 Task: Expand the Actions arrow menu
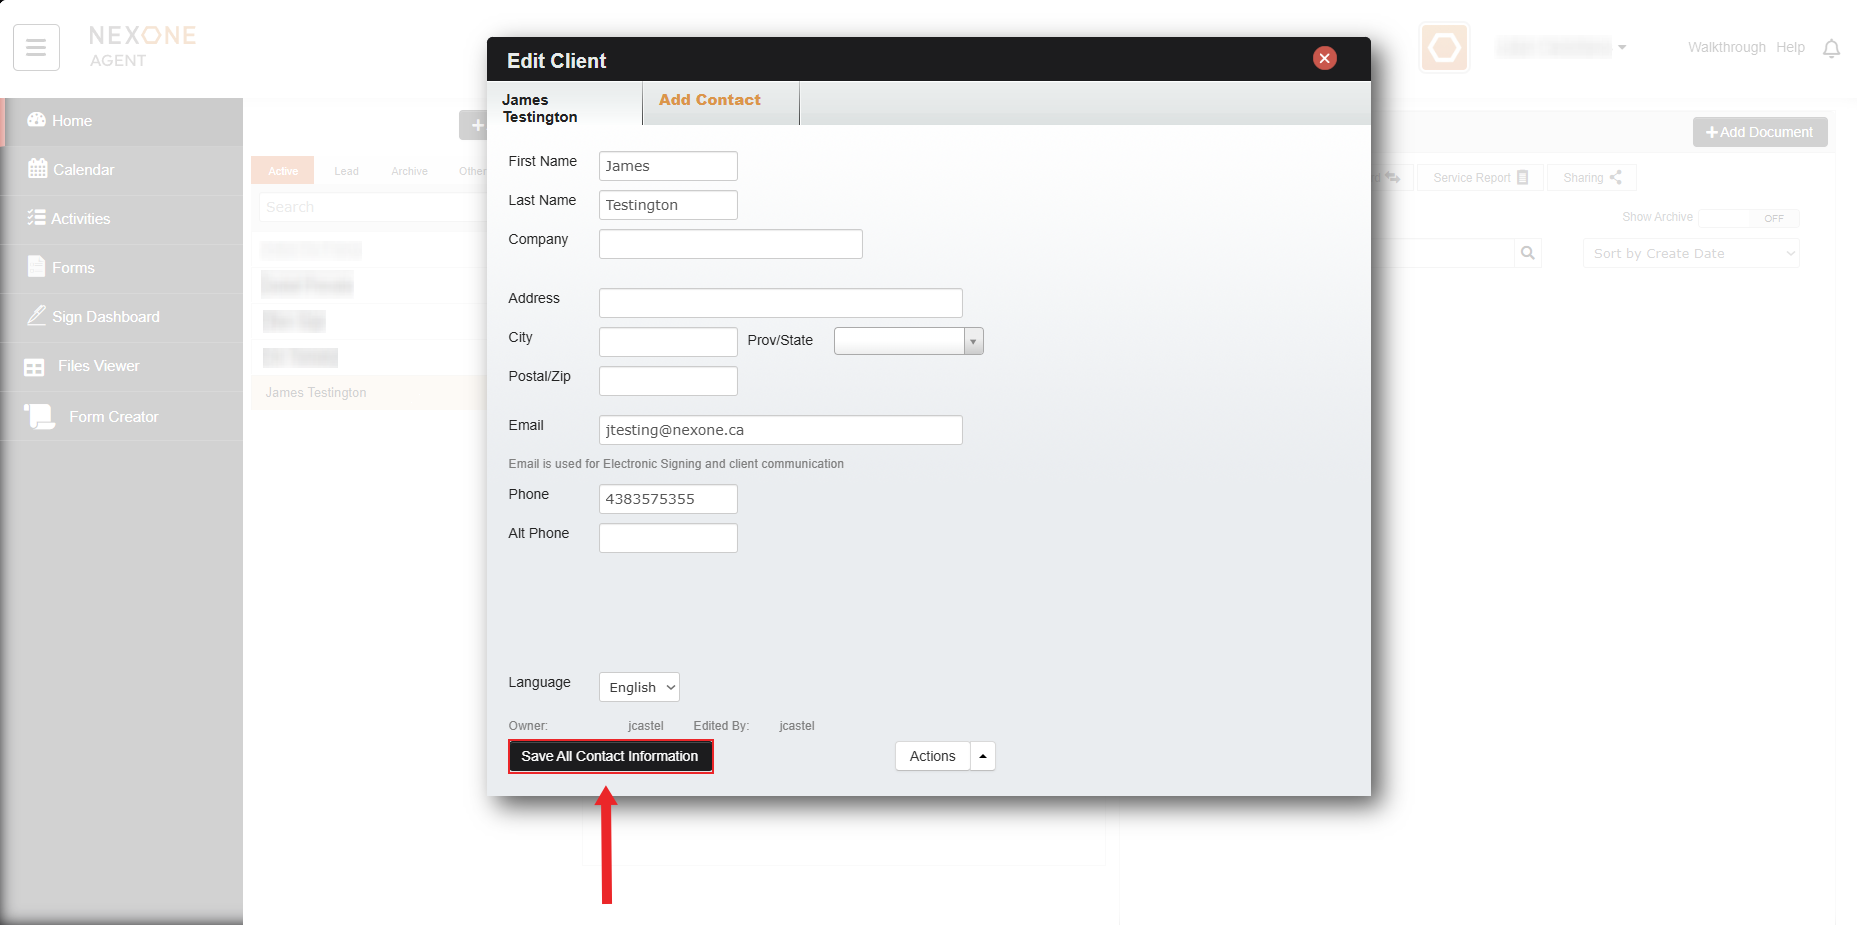(983, 756)
